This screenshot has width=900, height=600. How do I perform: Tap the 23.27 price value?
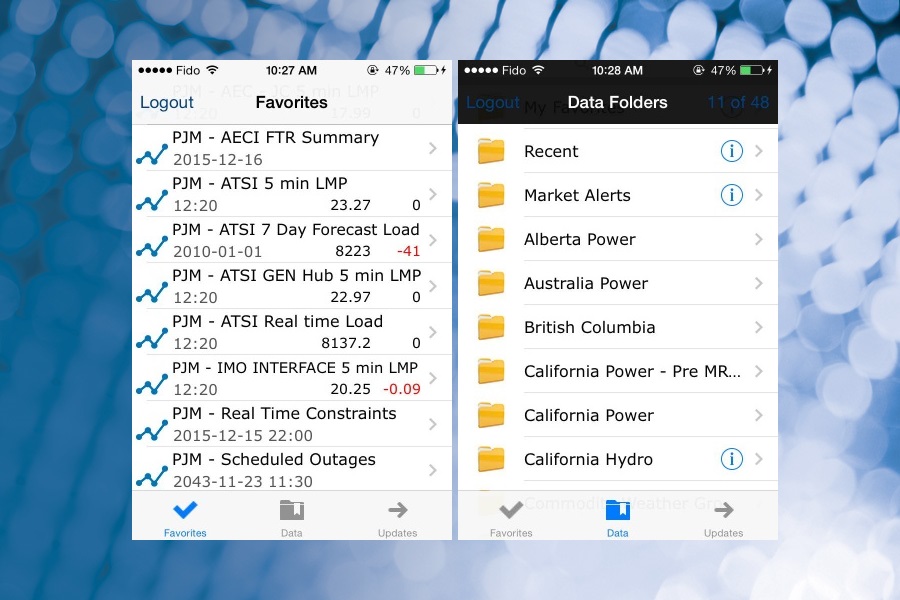tap(351, 205)
